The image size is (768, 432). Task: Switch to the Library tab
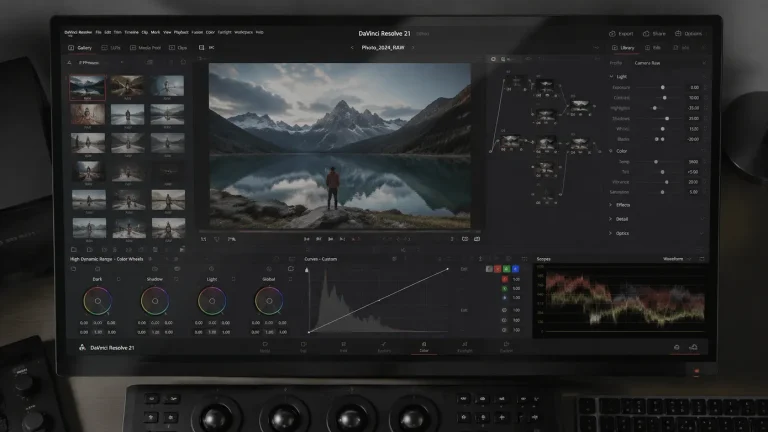623,48
